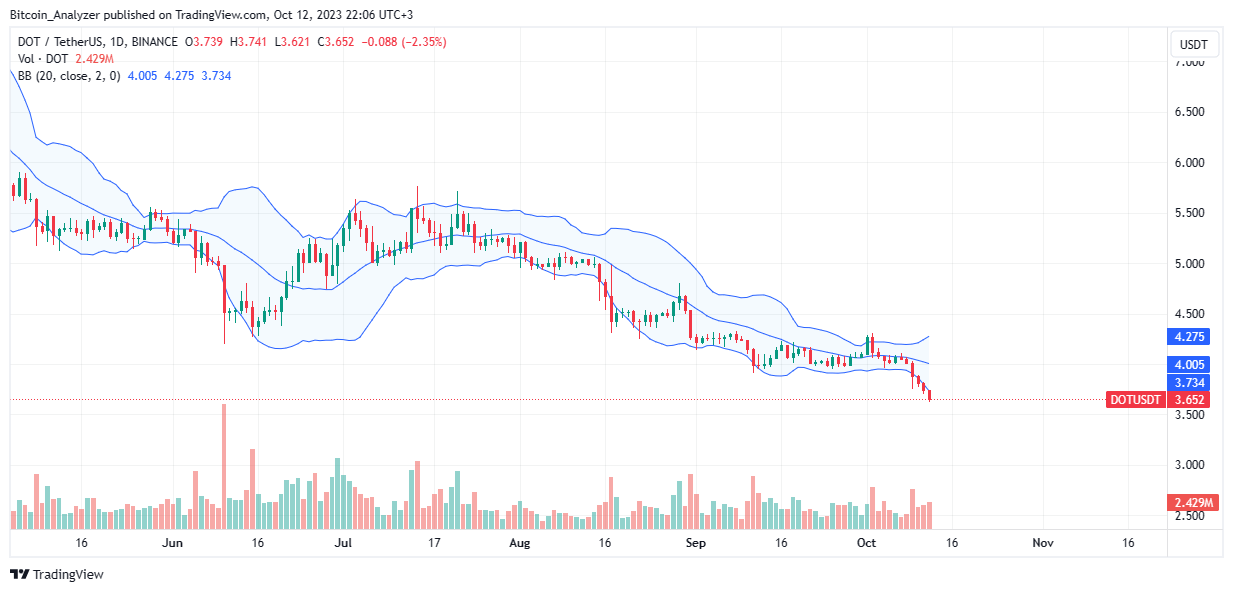Click the 7.000 price scale label

pos(1189,62)
